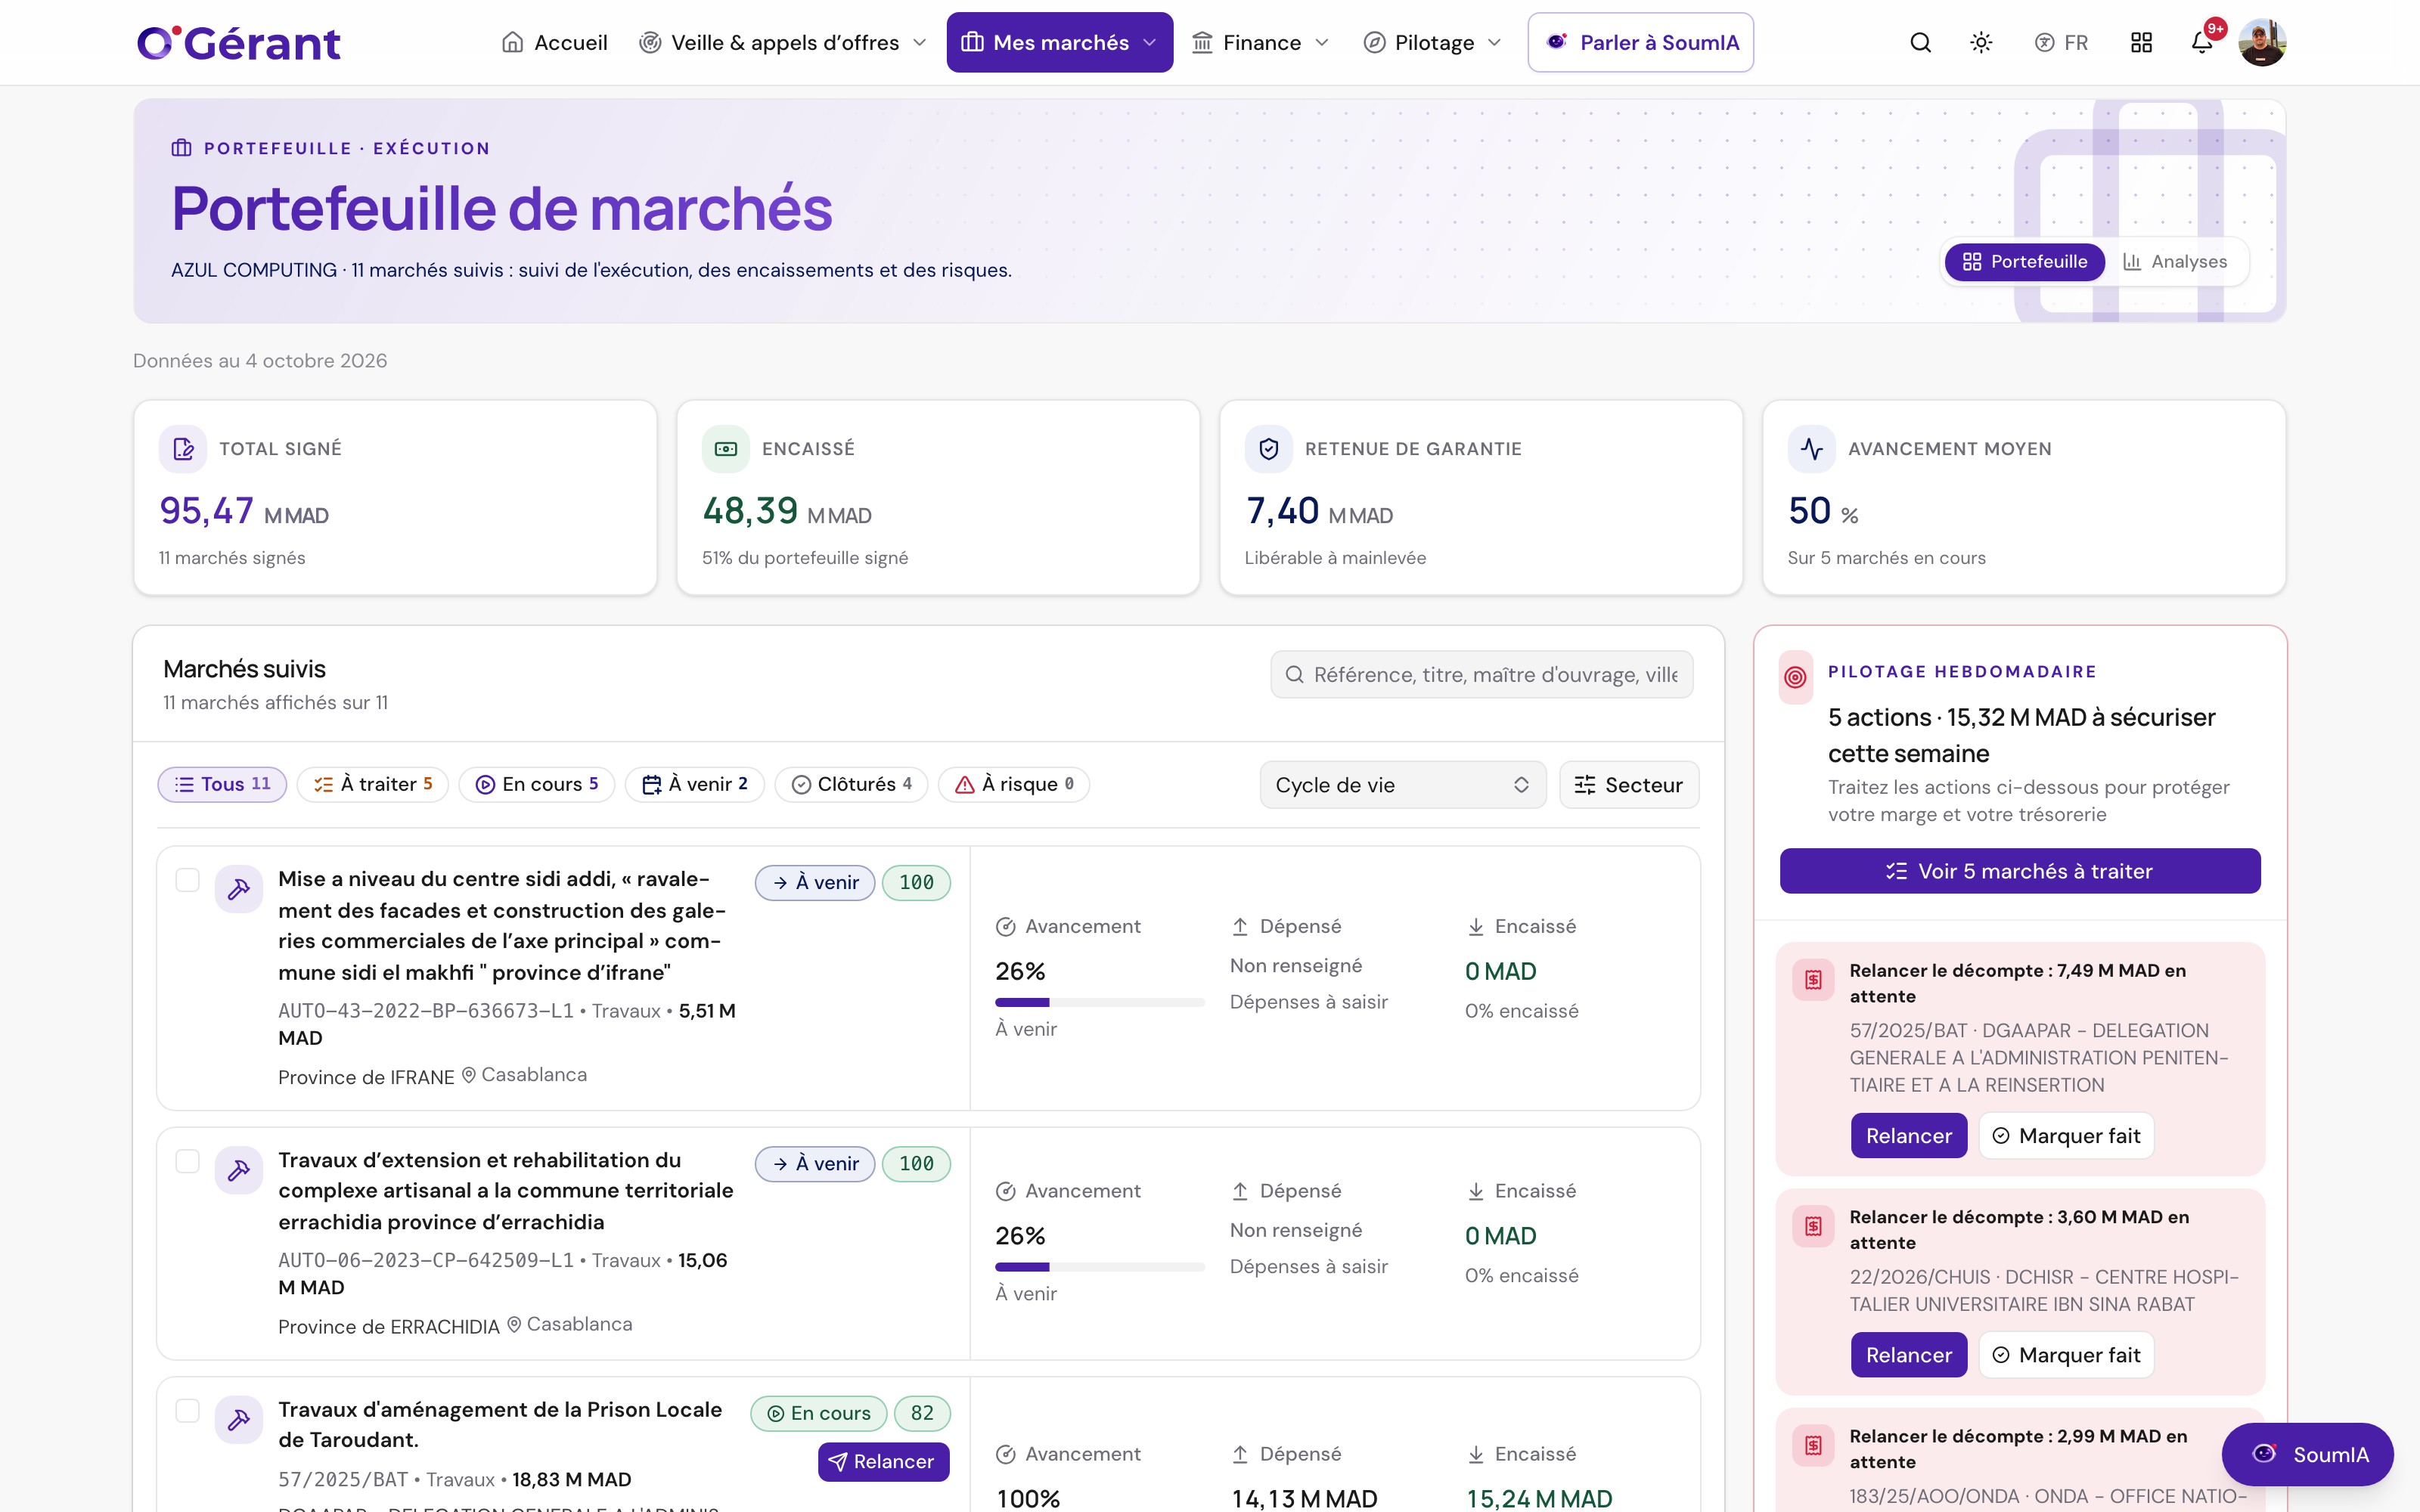Click Encaissé download icon in Sidi Addi row

[x=1475, y=927]
